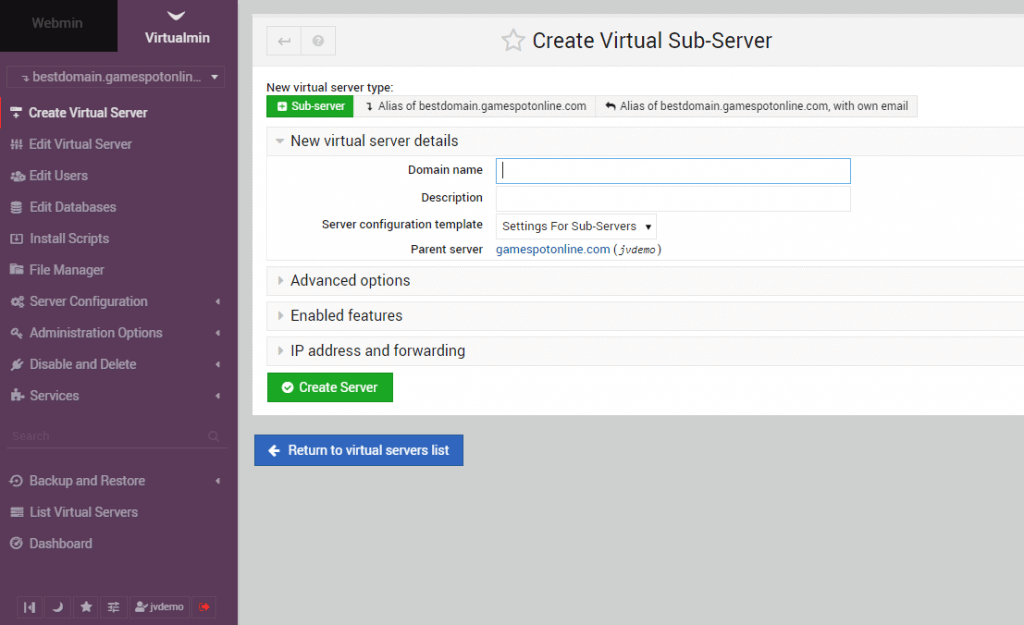This screenshot has height=625, width=1024.
Task: Select the Sub-server type option
Action: point(310,106)
